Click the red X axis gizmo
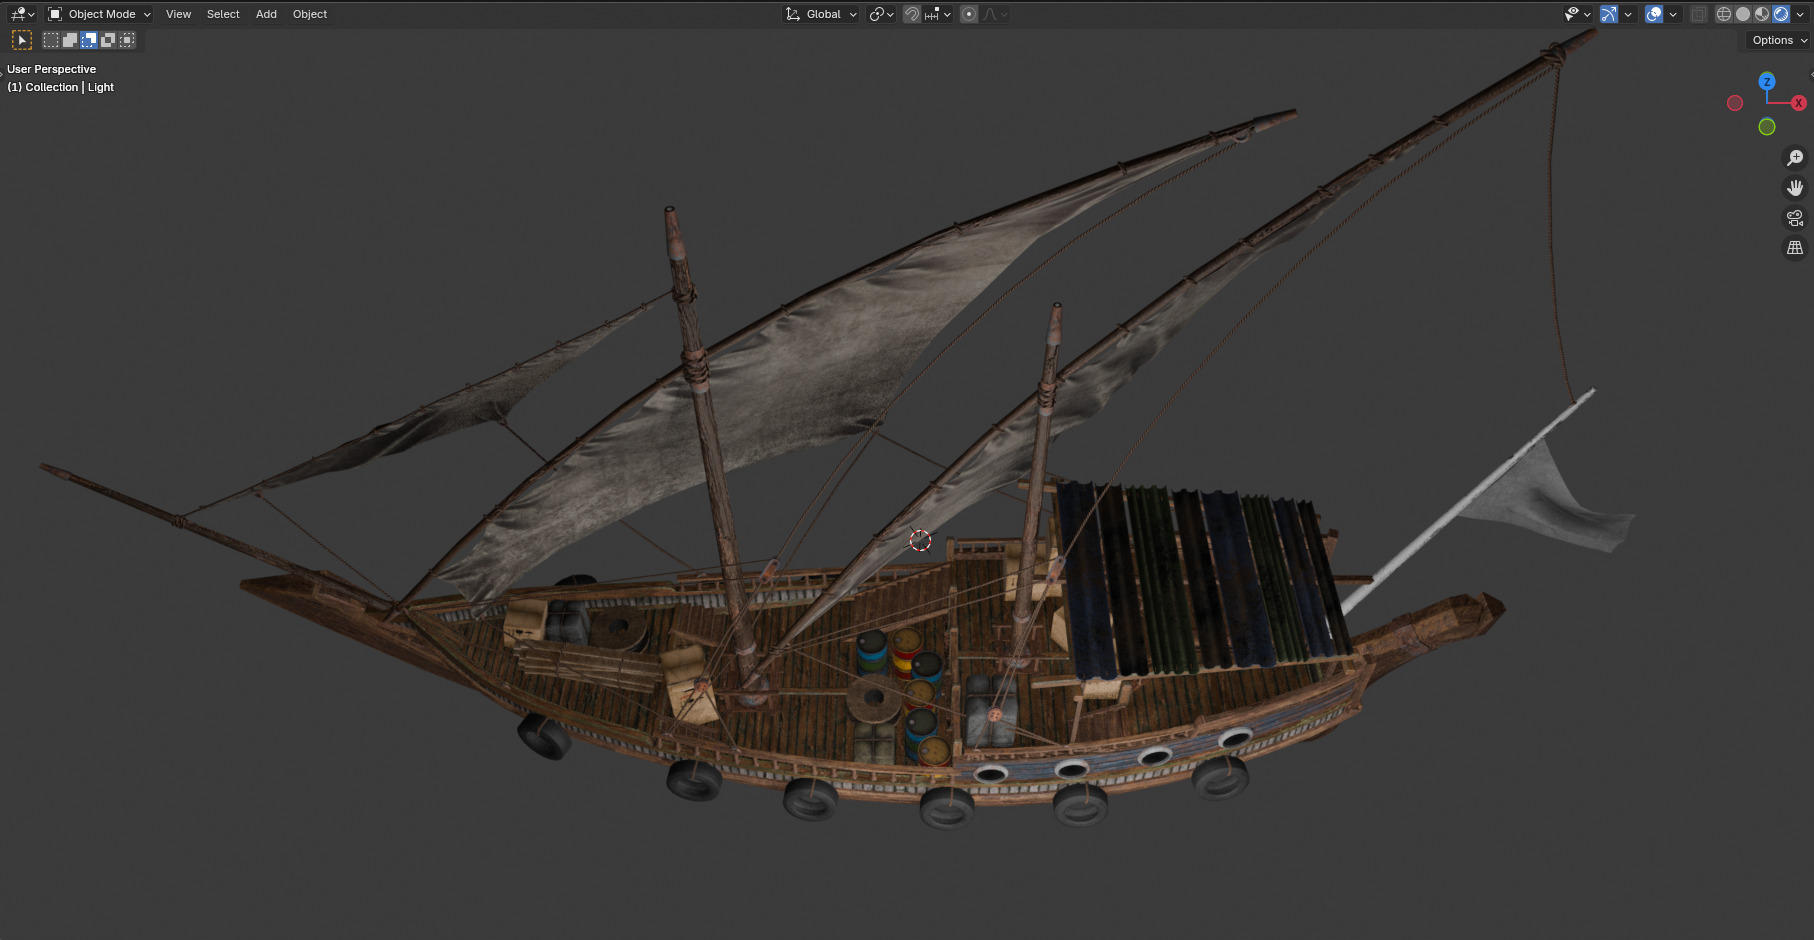The height and width of the screenshot is (940, 1814). click(x=1798, y=103)
